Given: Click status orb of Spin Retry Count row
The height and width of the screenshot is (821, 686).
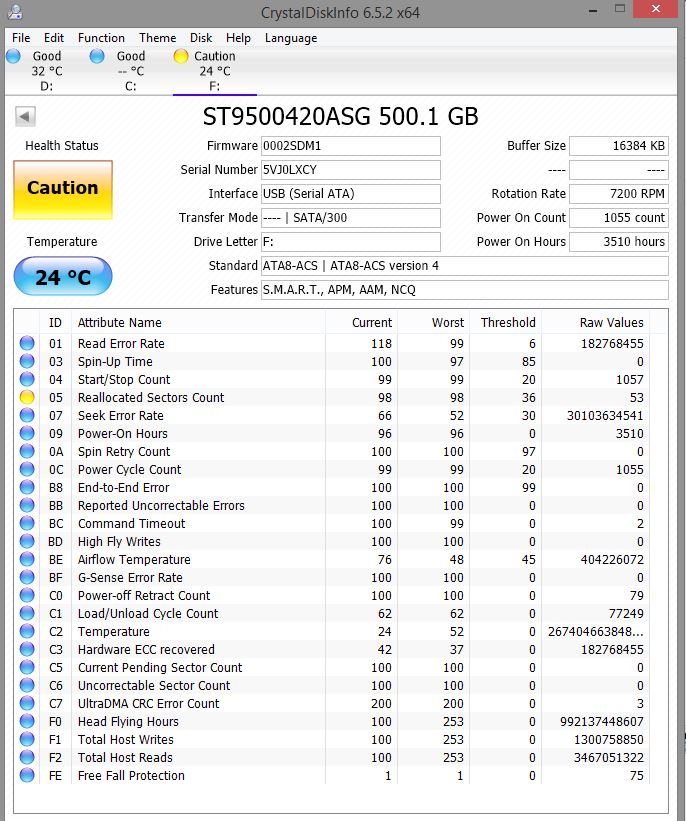Looking at the screenshot, I should 27,451.
